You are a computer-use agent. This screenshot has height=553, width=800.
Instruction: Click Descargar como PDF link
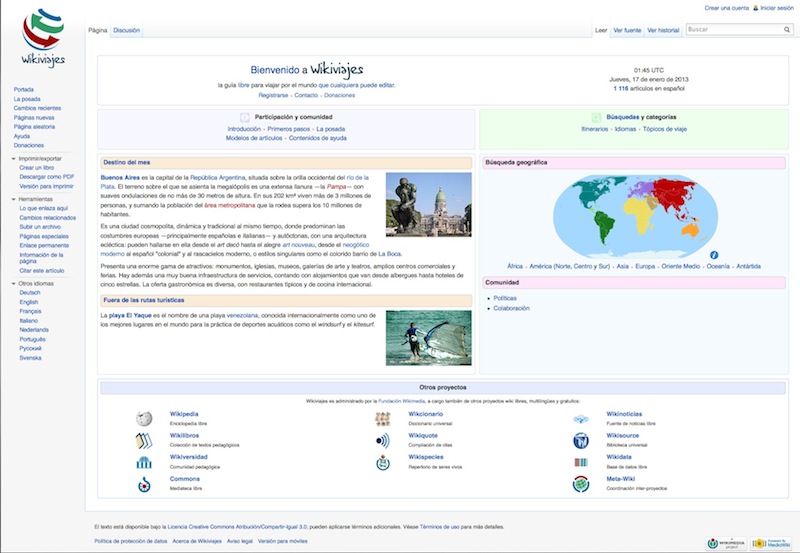pos(47,177)
